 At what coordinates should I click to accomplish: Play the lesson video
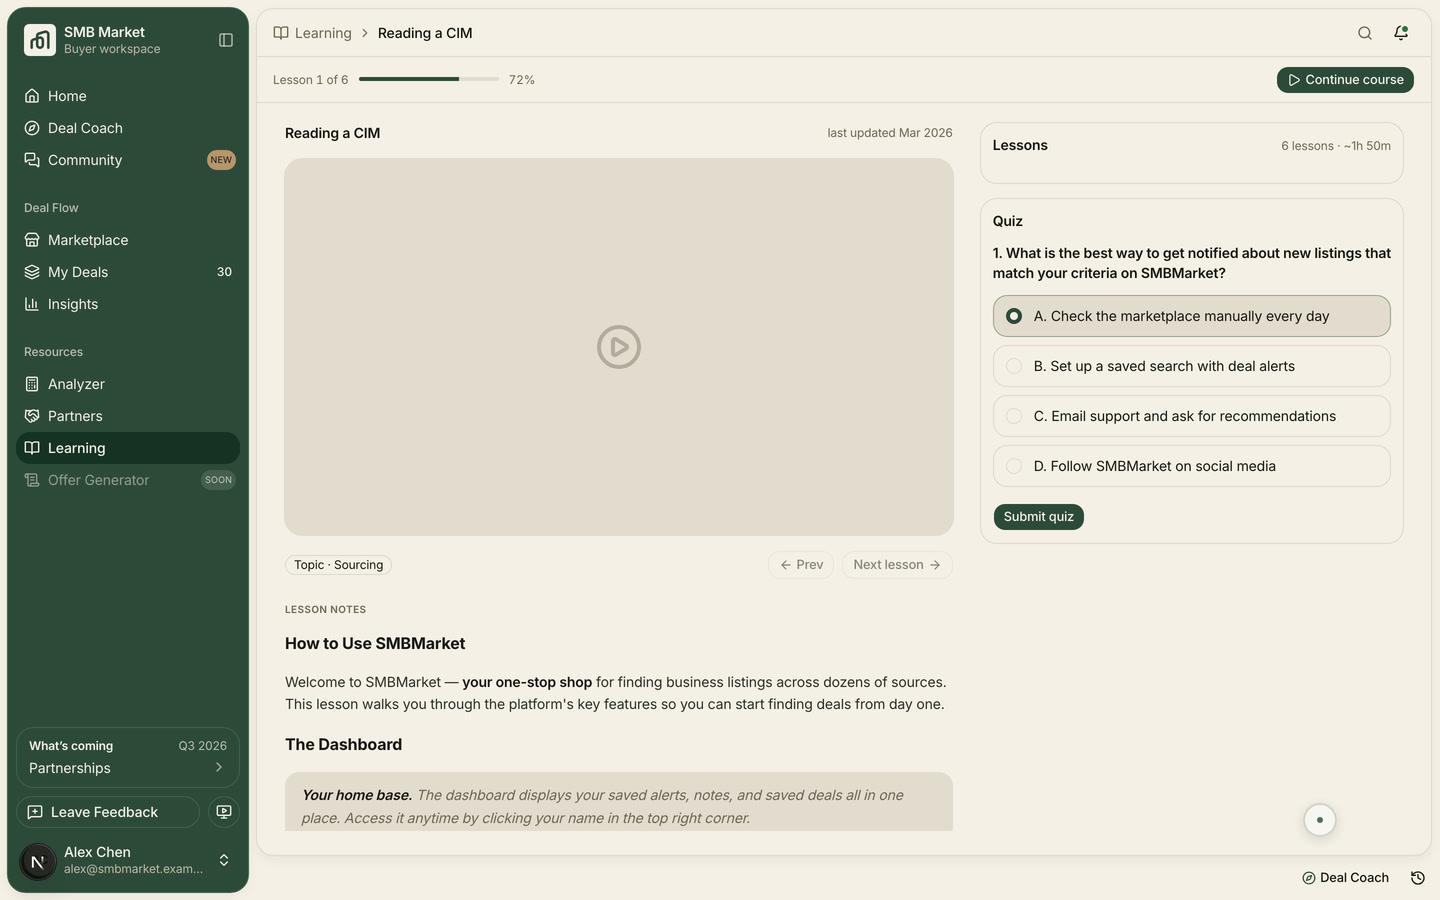click(x=619, y=347)
